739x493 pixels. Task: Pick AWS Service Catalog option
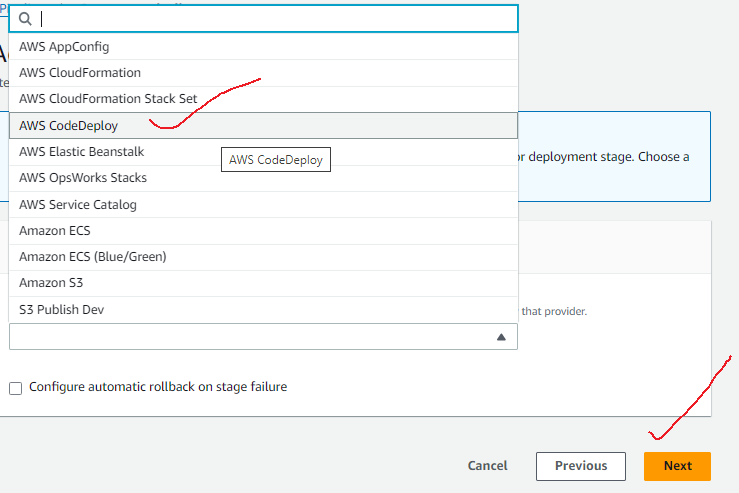point(263,205)
